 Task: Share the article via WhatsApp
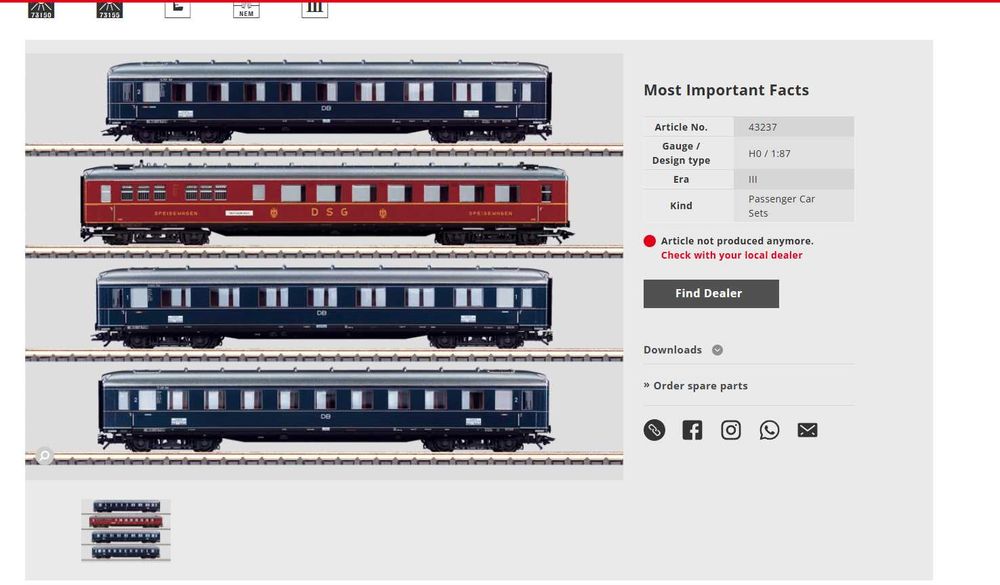(x=769, y=430)
